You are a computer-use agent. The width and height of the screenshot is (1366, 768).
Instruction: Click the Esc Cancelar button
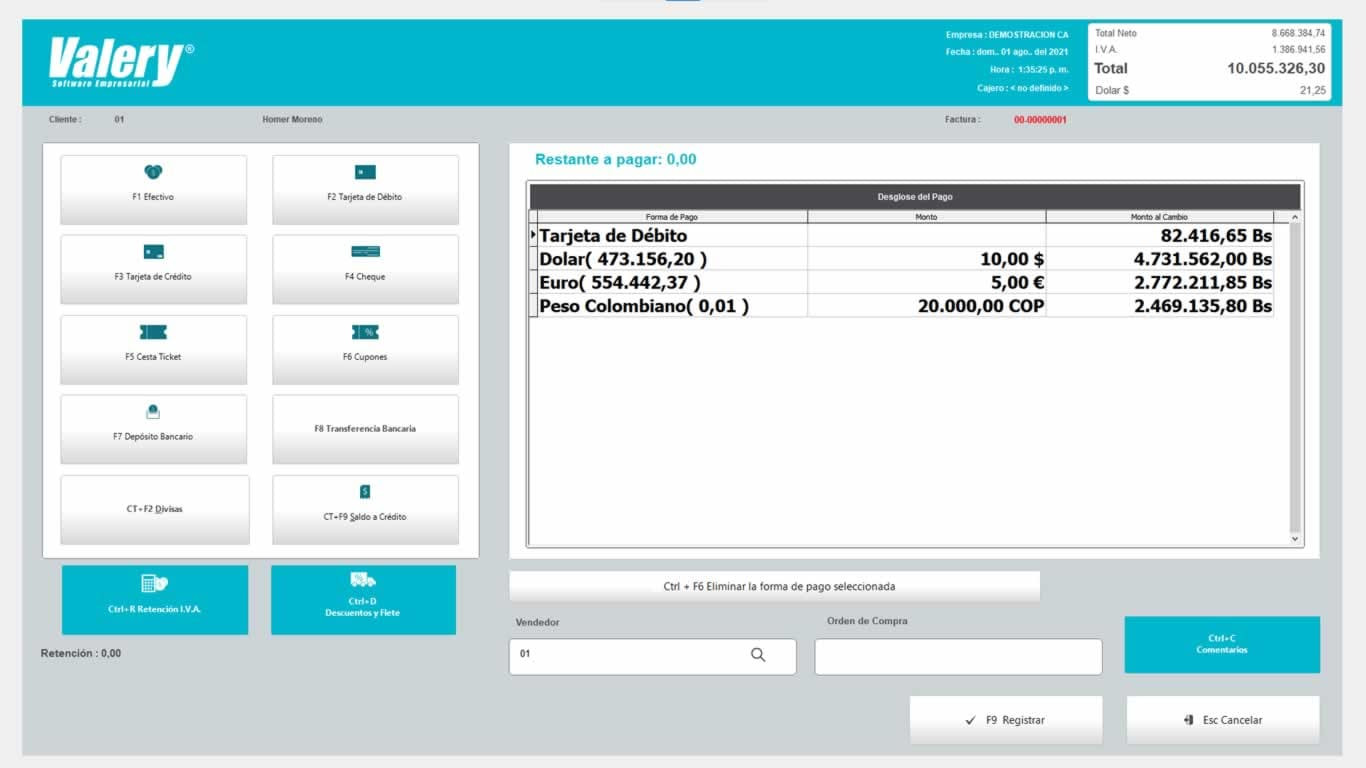tap(1222, 720)
